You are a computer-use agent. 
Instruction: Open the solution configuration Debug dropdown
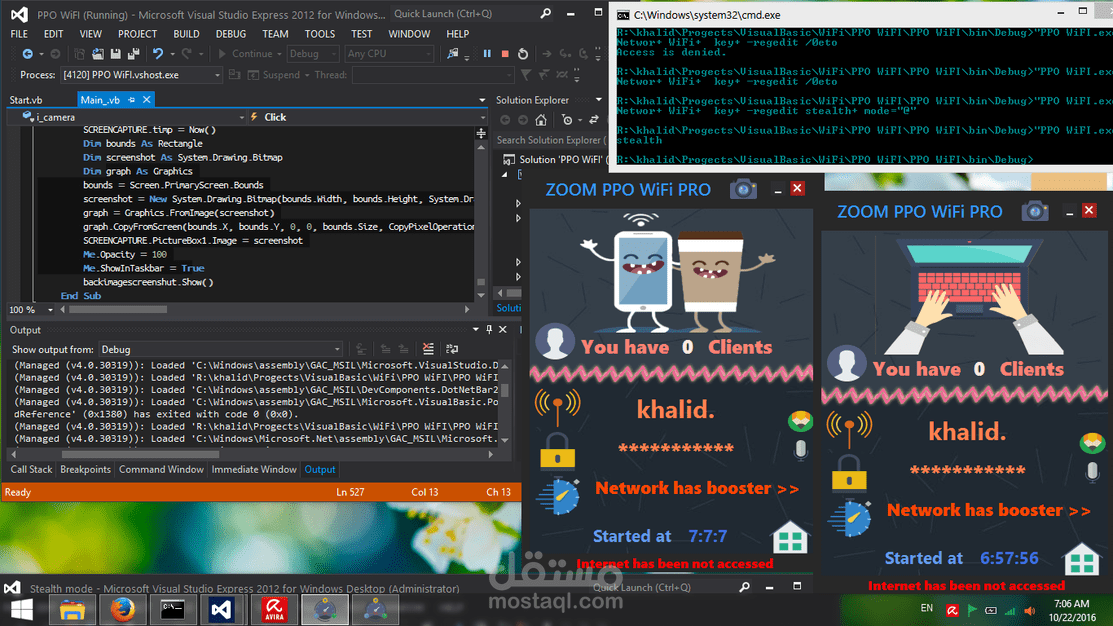pyautogui.click(x=312, y=54)
